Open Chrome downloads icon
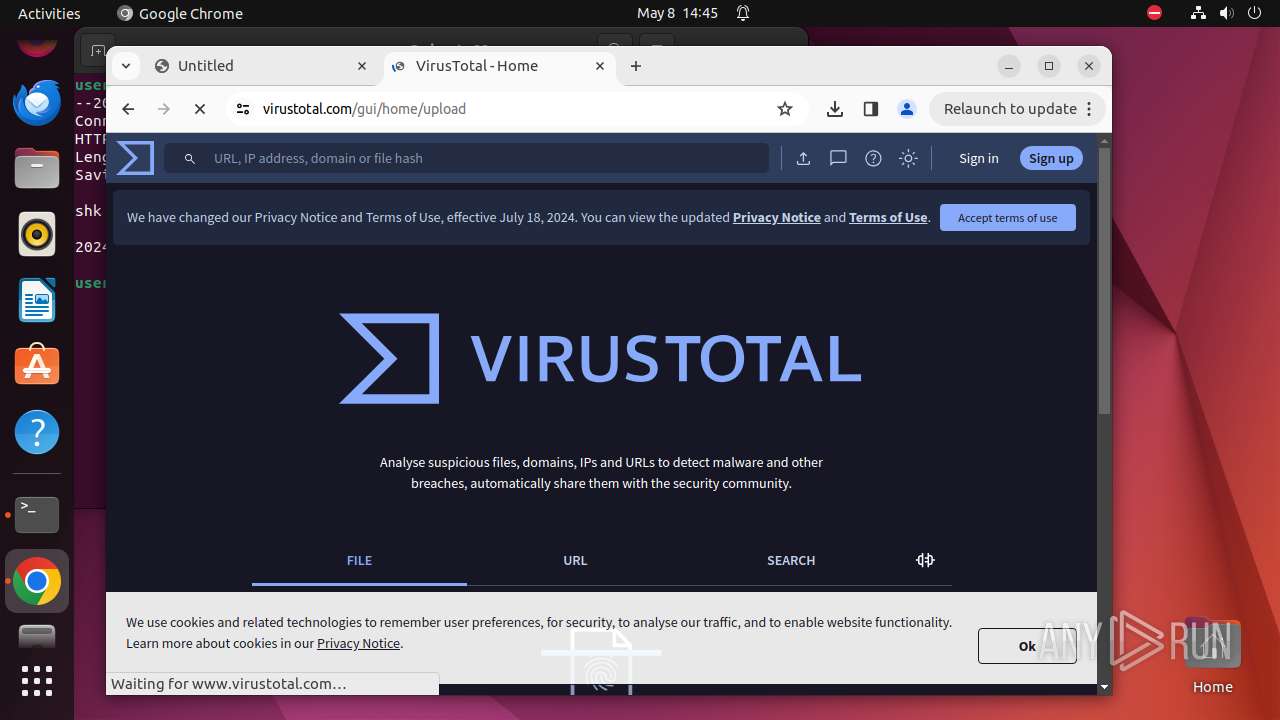Screen dimensions: 1280x720 coord(835,109)
